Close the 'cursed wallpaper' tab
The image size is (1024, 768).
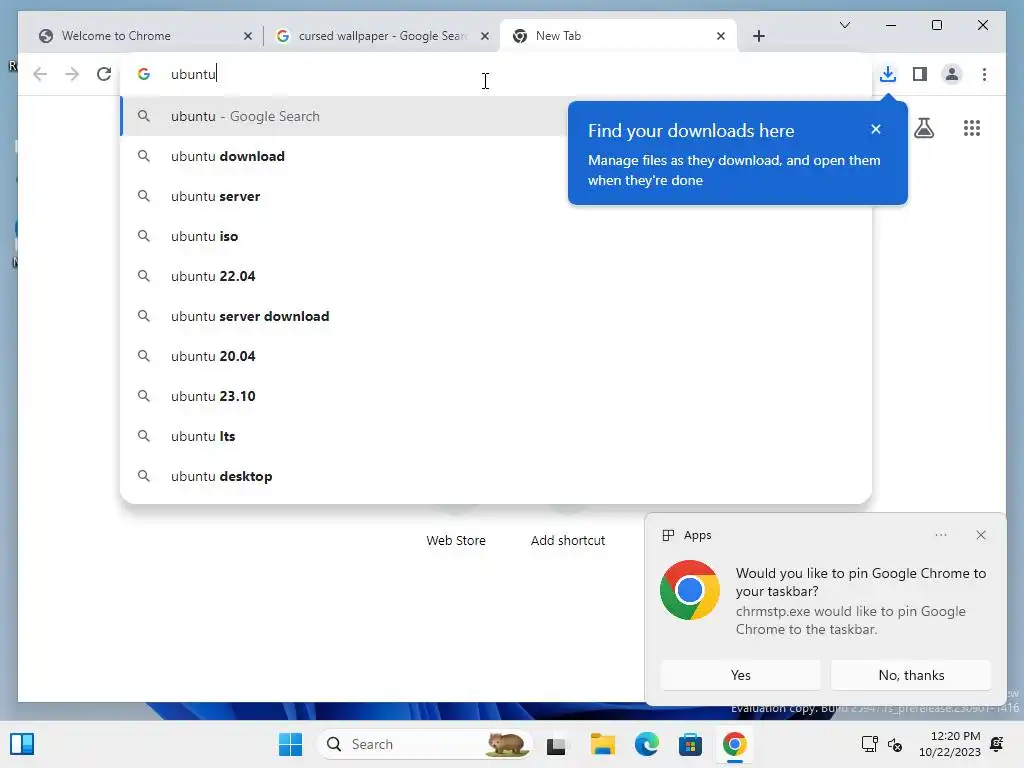(x=485, y=36)
